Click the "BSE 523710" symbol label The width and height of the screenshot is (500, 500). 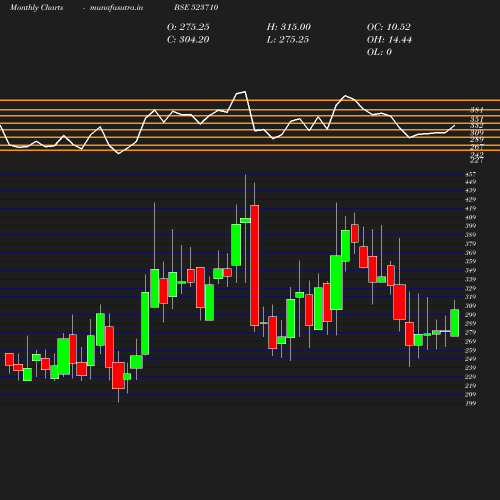click(x=196, y=8)
